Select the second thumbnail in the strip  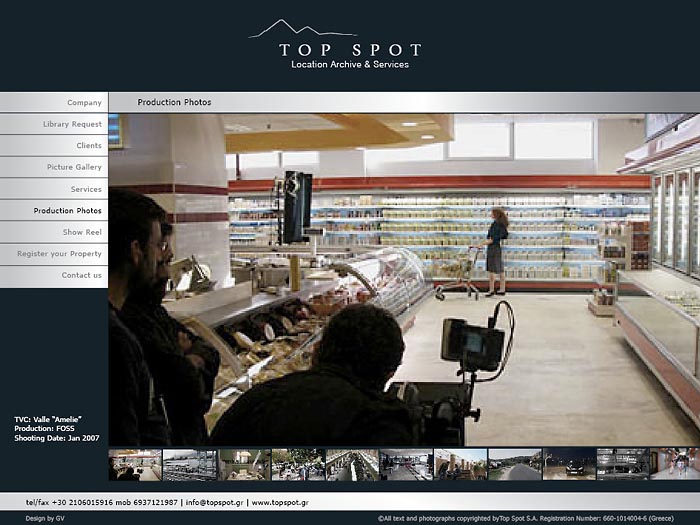189,464
